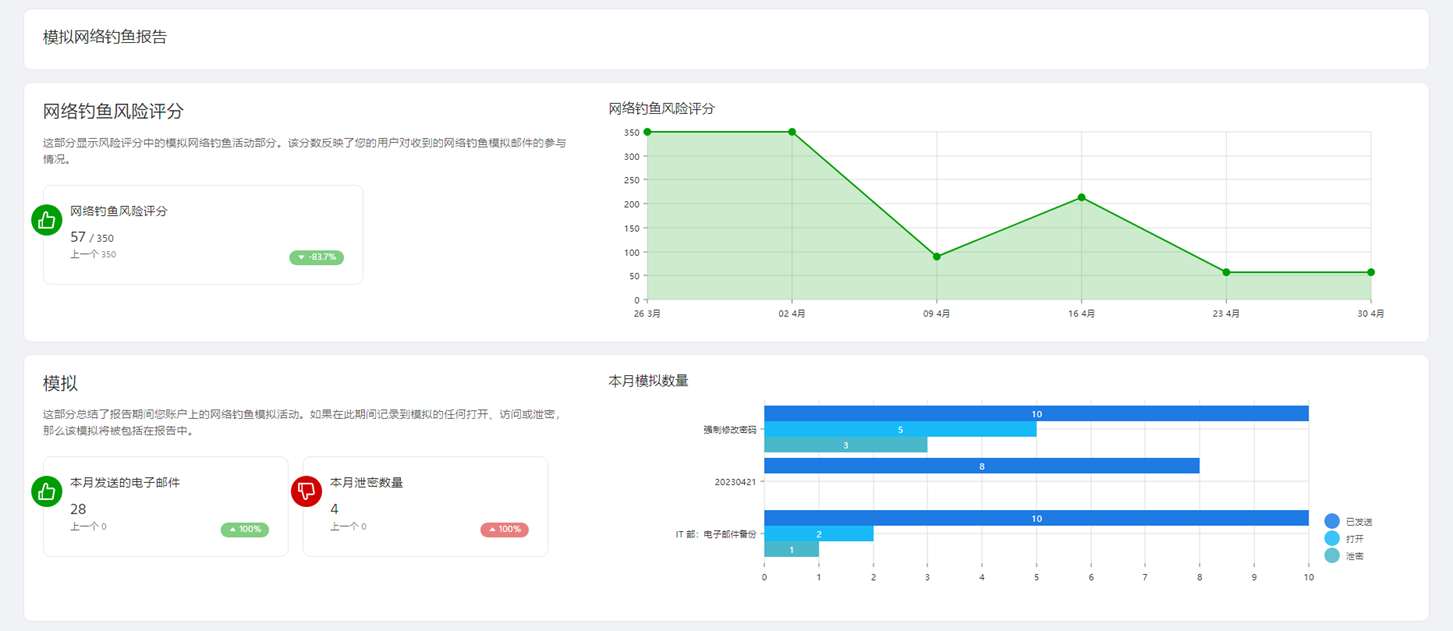Click the IT 部 opened bar showing 2

coord(818,534)
